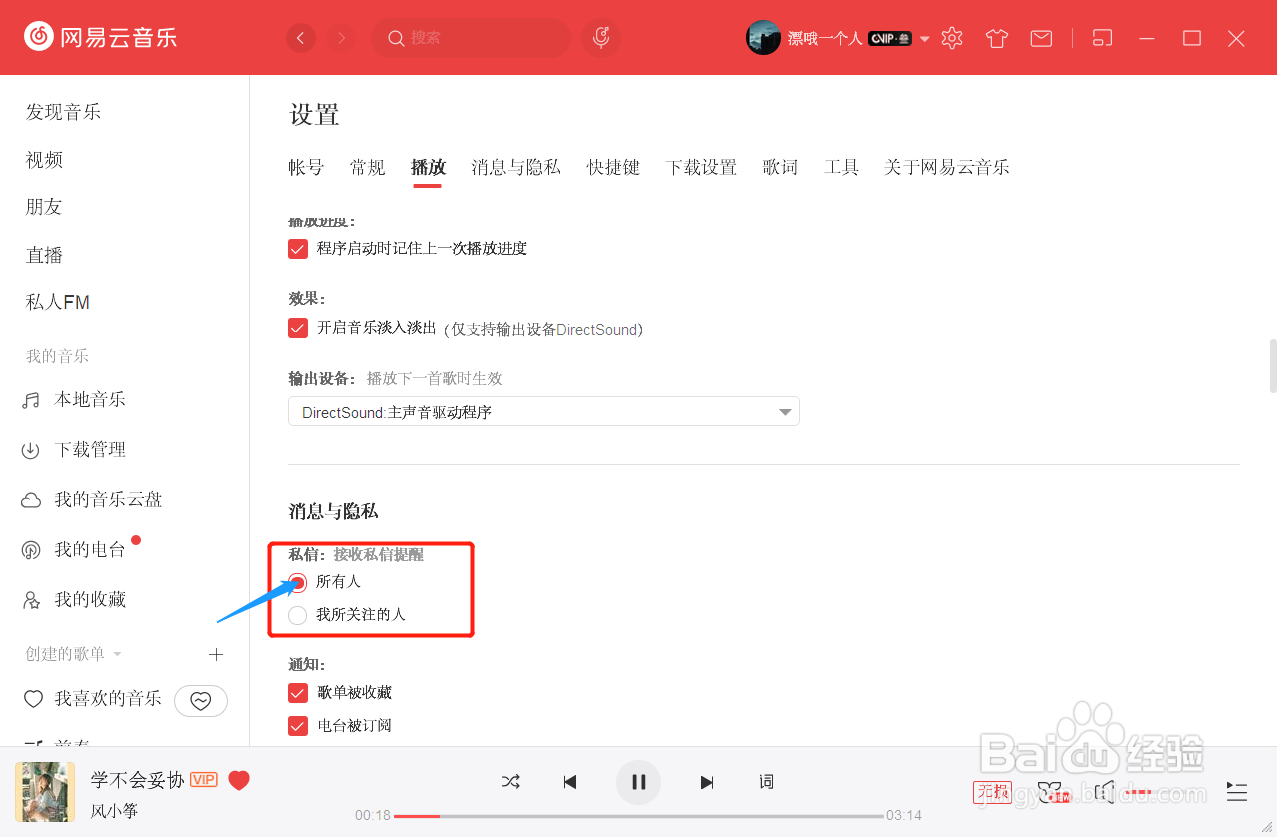The height and width of the screenshot is (837, 1277).
Task: Expand the username account dropdown arrow
Action: coord(925,39)
